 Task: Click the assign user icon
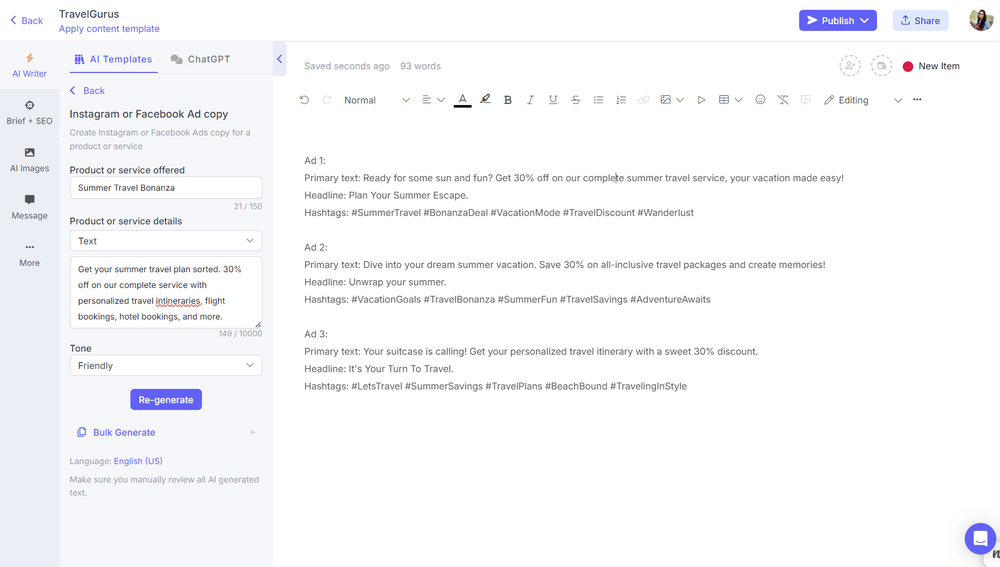click(x=850, y=66)
